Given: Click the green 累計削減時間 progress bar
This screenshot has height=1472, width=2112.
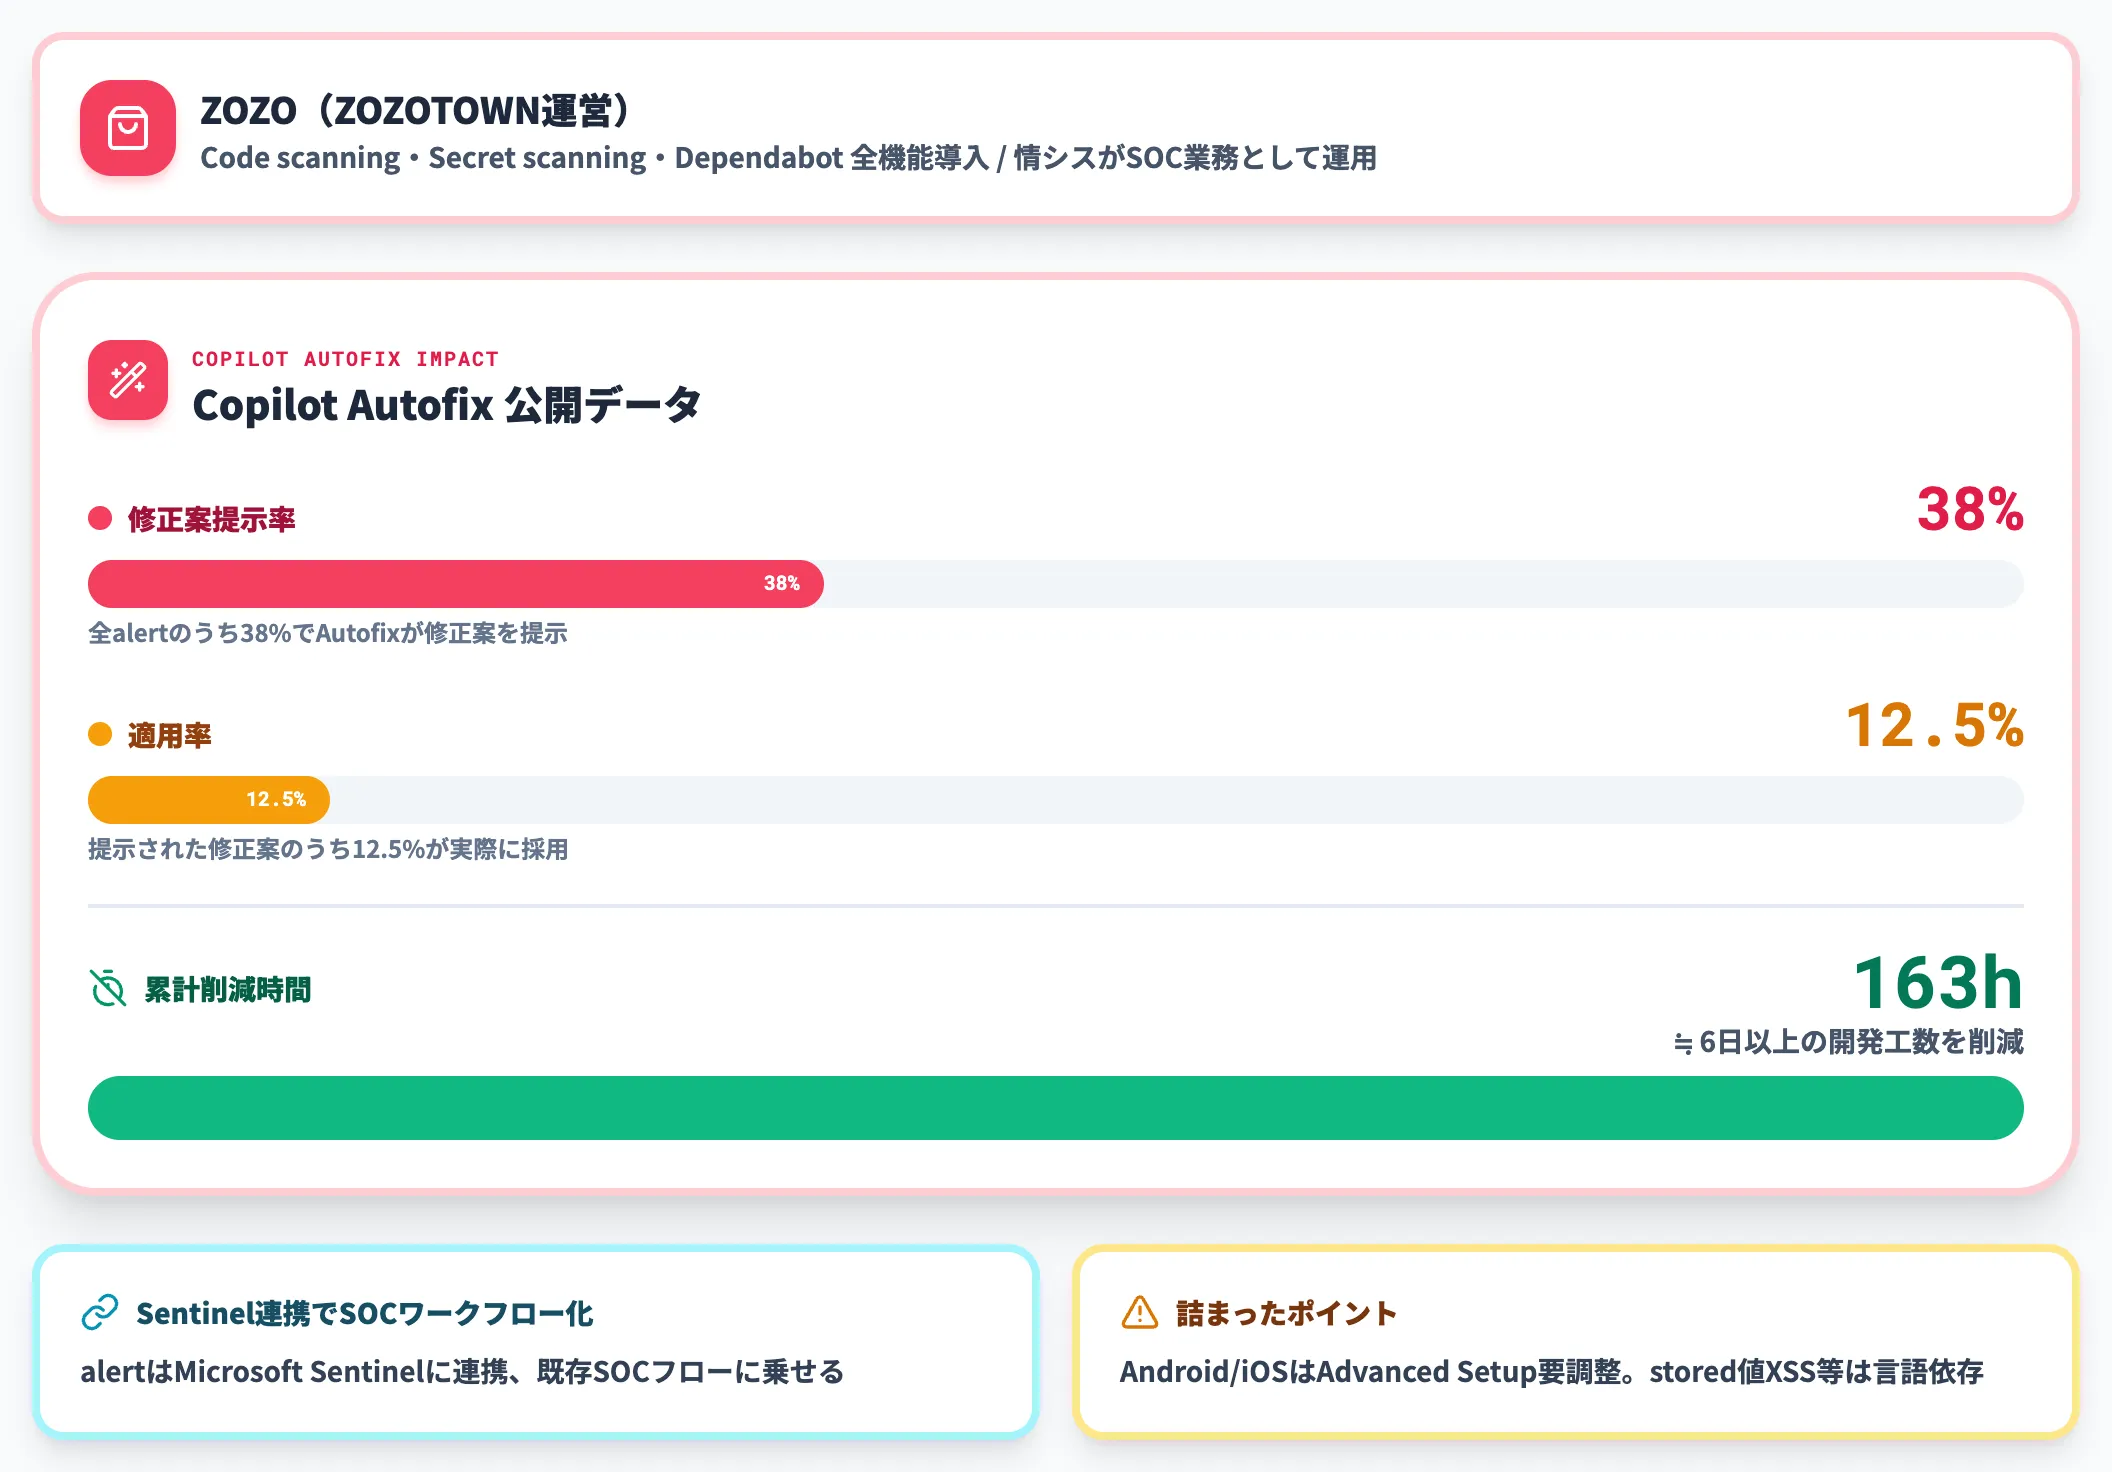Looking at the screenshot, I should tap(1056, 1108).
